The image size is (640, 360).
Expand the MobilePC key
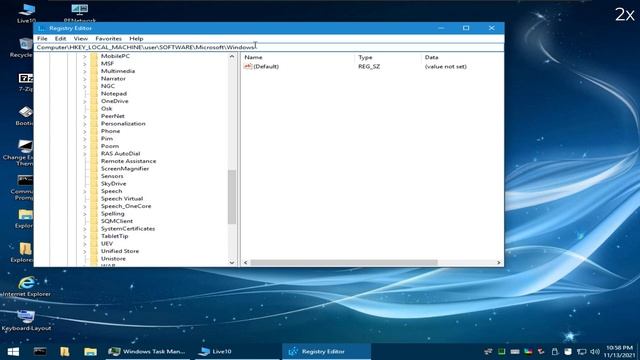coord(84,56)
